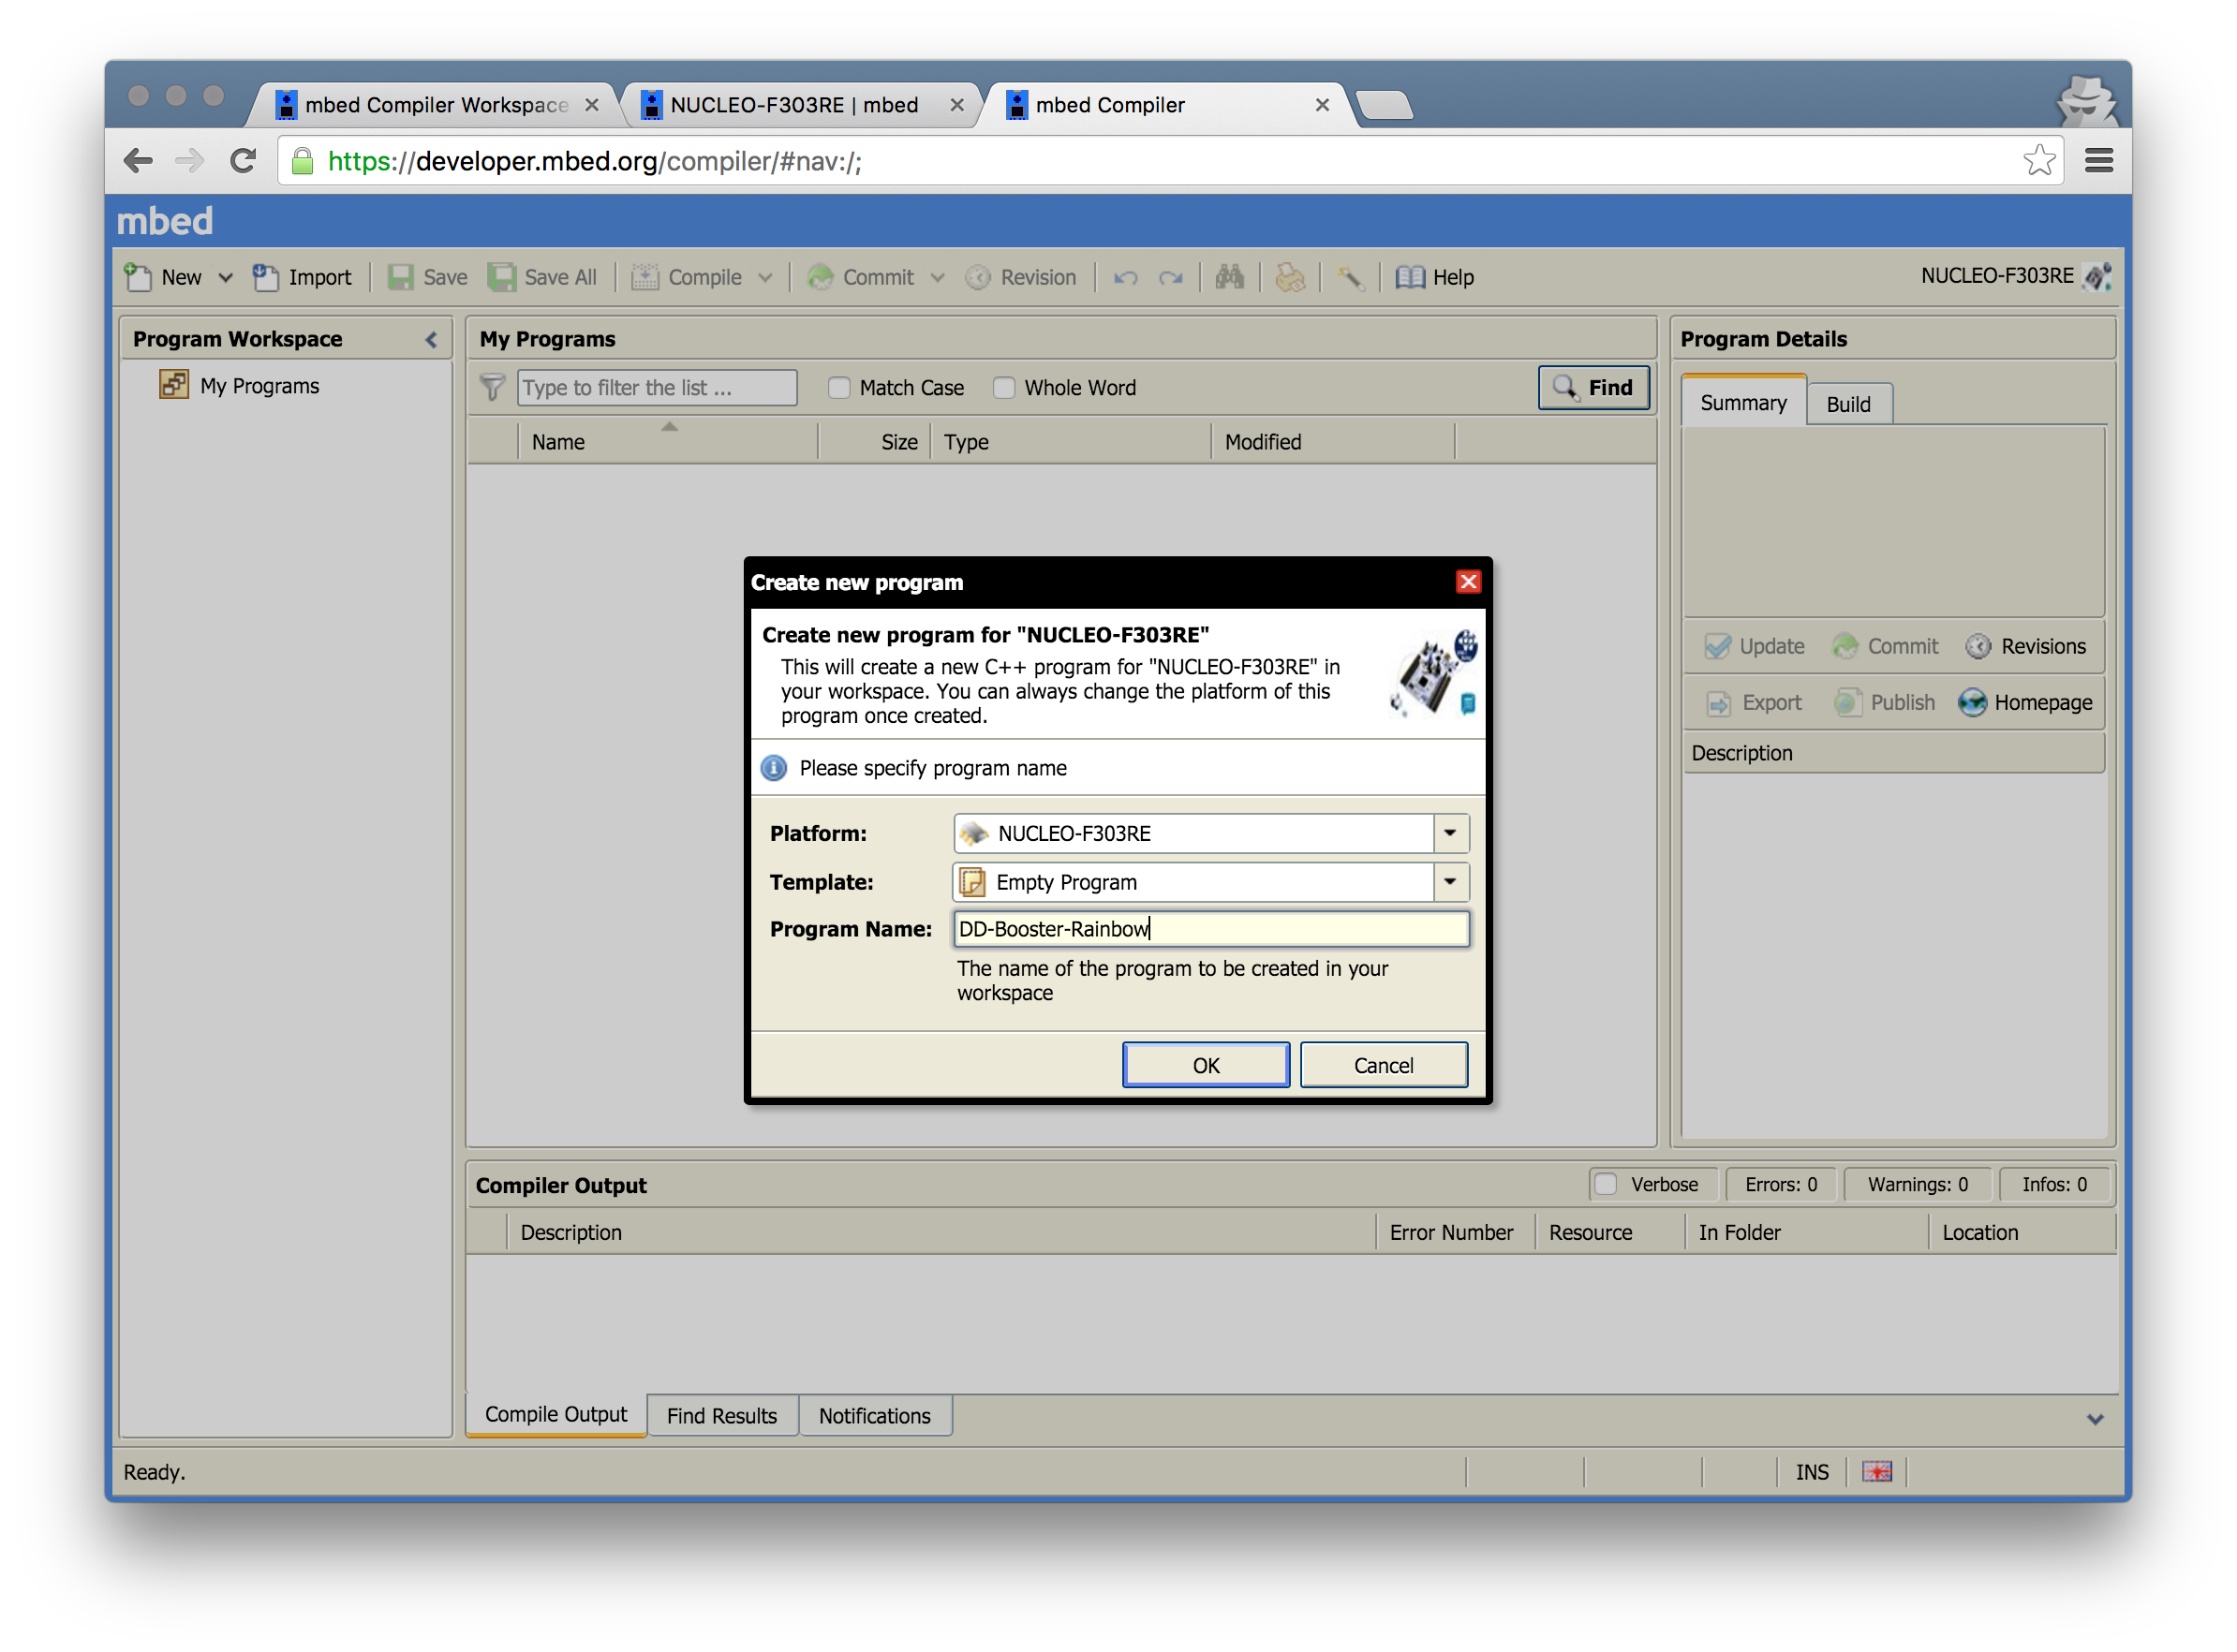Click the Import toolbar button
The width and height of the screenshot is (2237, 1652).
point(302,277)
